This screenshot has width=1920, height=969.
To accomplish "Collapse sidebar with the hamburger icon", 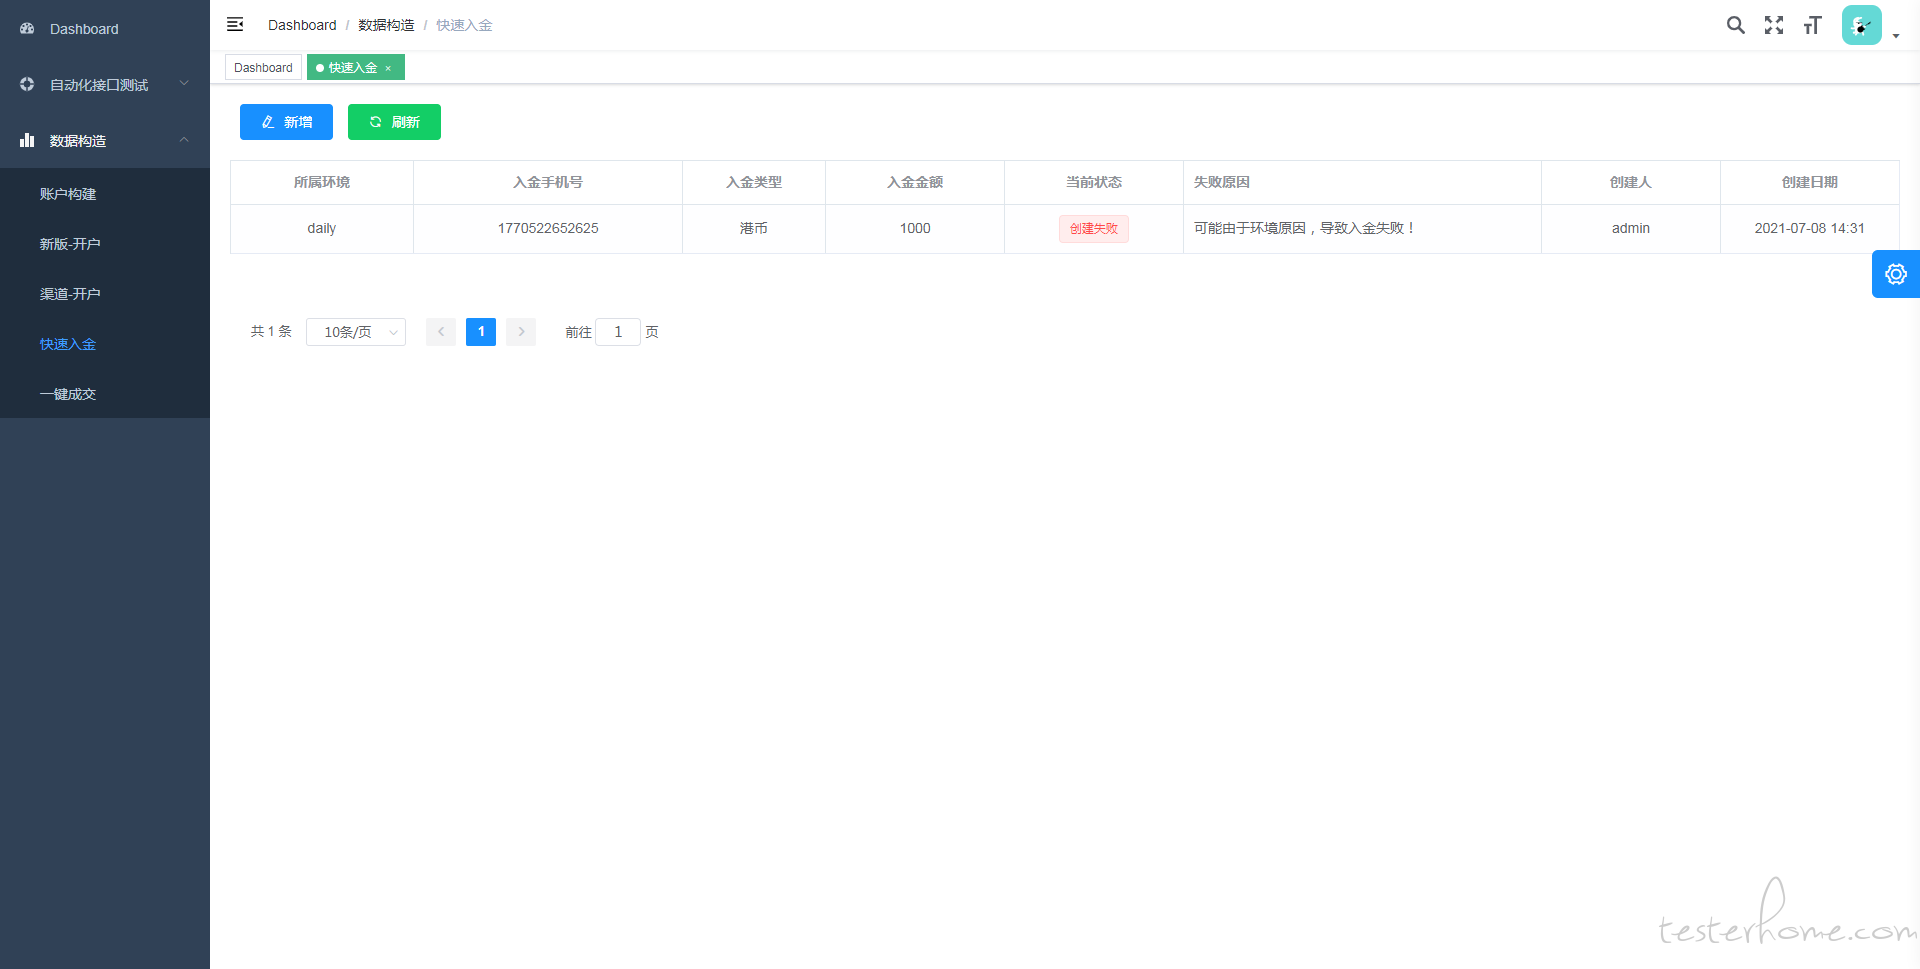I will point(235,24).
